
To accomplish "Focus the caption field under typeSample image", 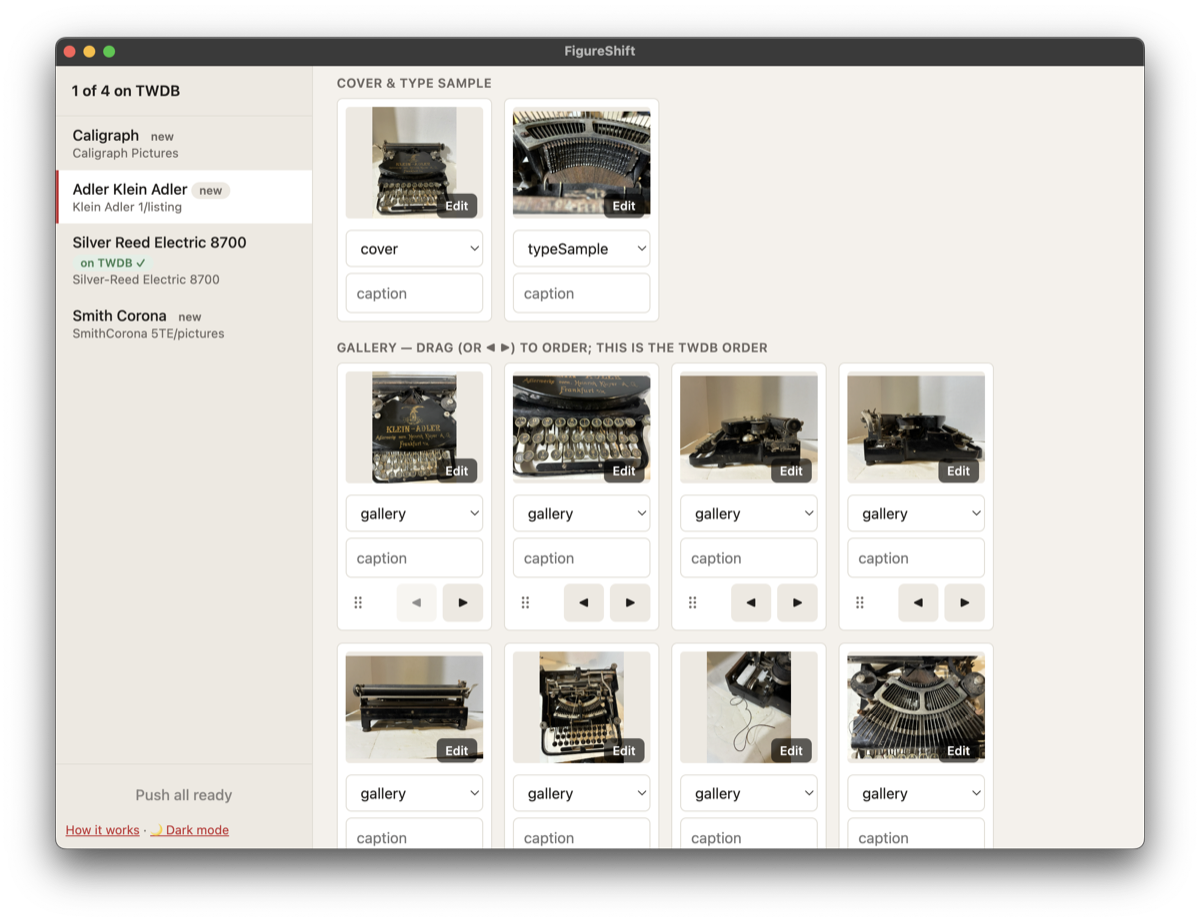I will (x=581, y=293).
